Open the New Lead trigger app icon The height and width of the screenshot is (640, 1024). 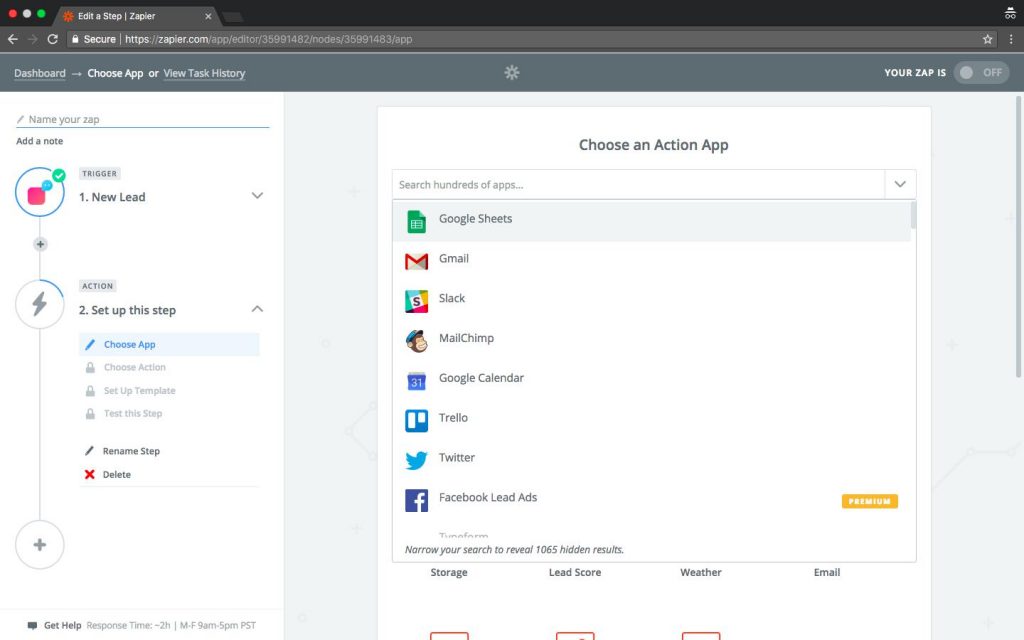[x=39, y=192]
